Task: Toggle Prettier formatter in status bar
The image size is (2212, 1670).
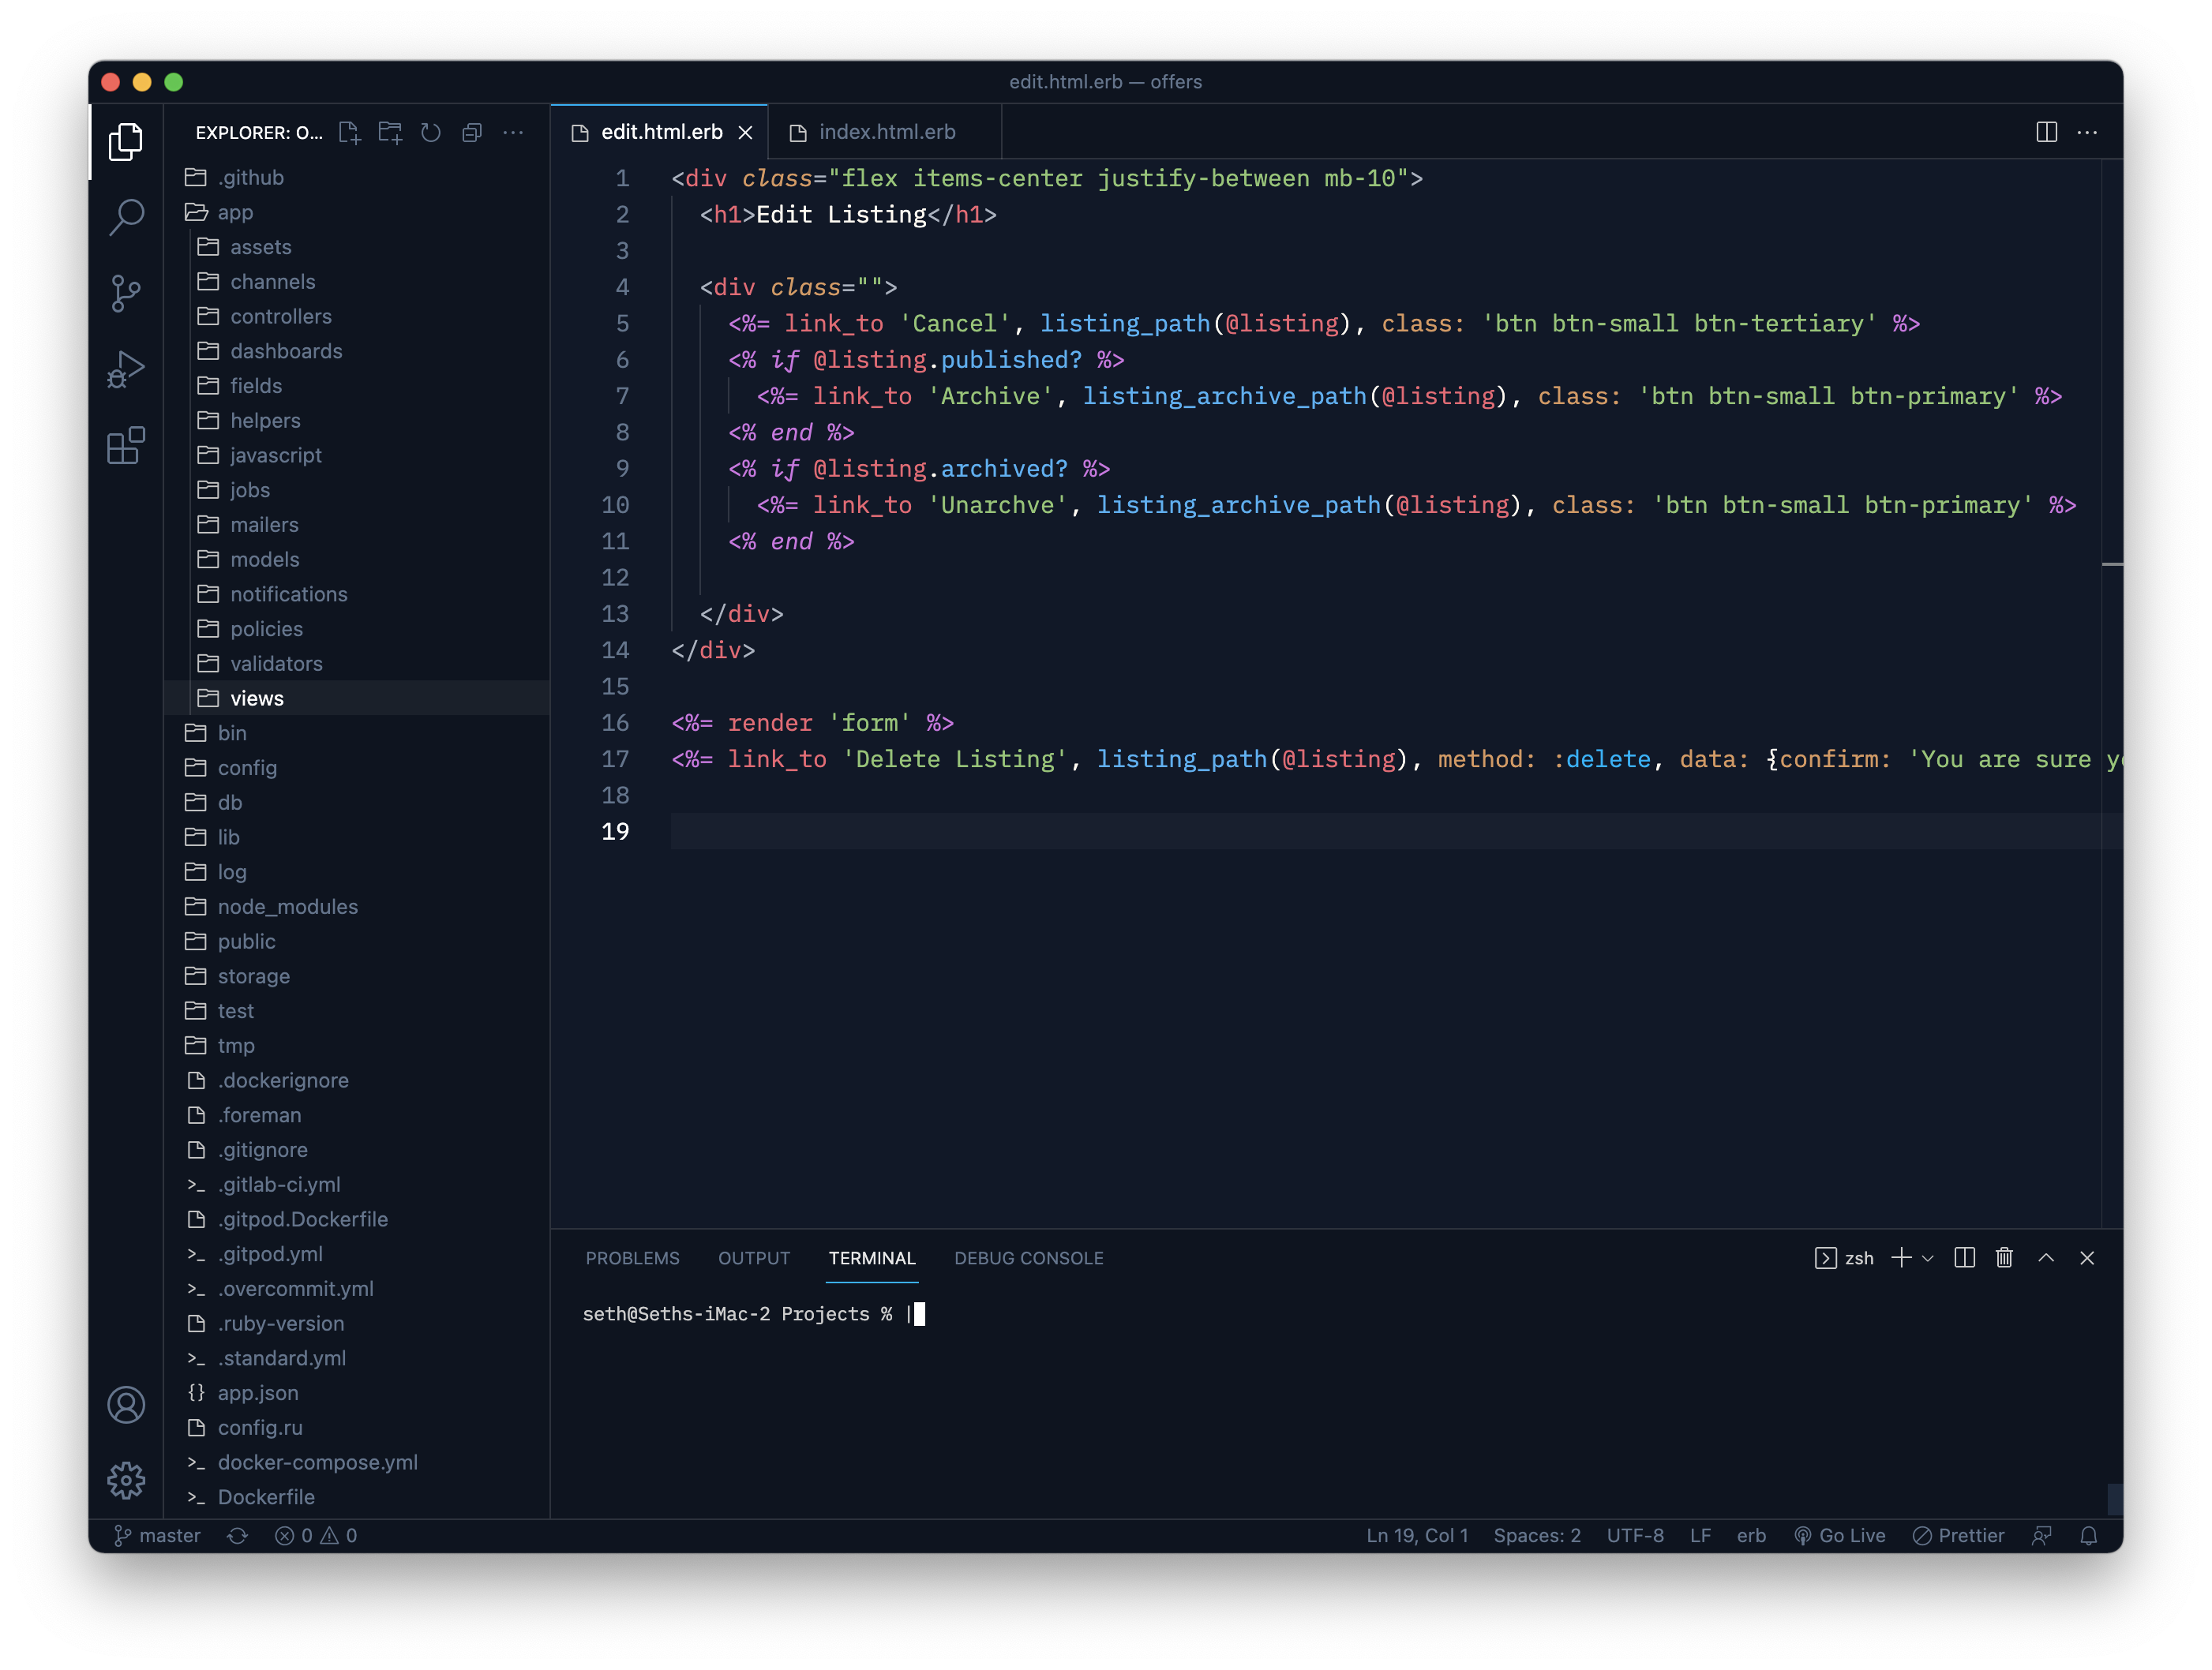Action: coord(1958,1535)
